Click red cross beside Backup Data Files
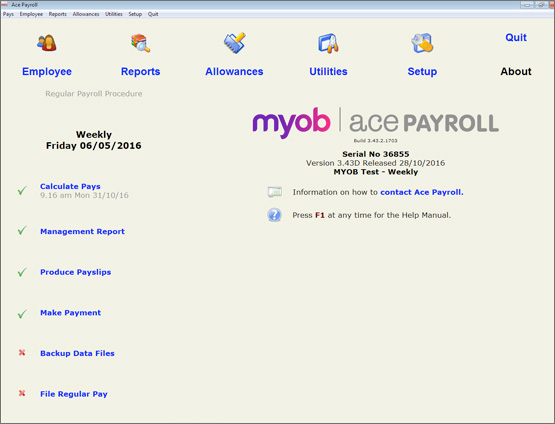This screenshot has width=555, height=424. click(22, 353)
